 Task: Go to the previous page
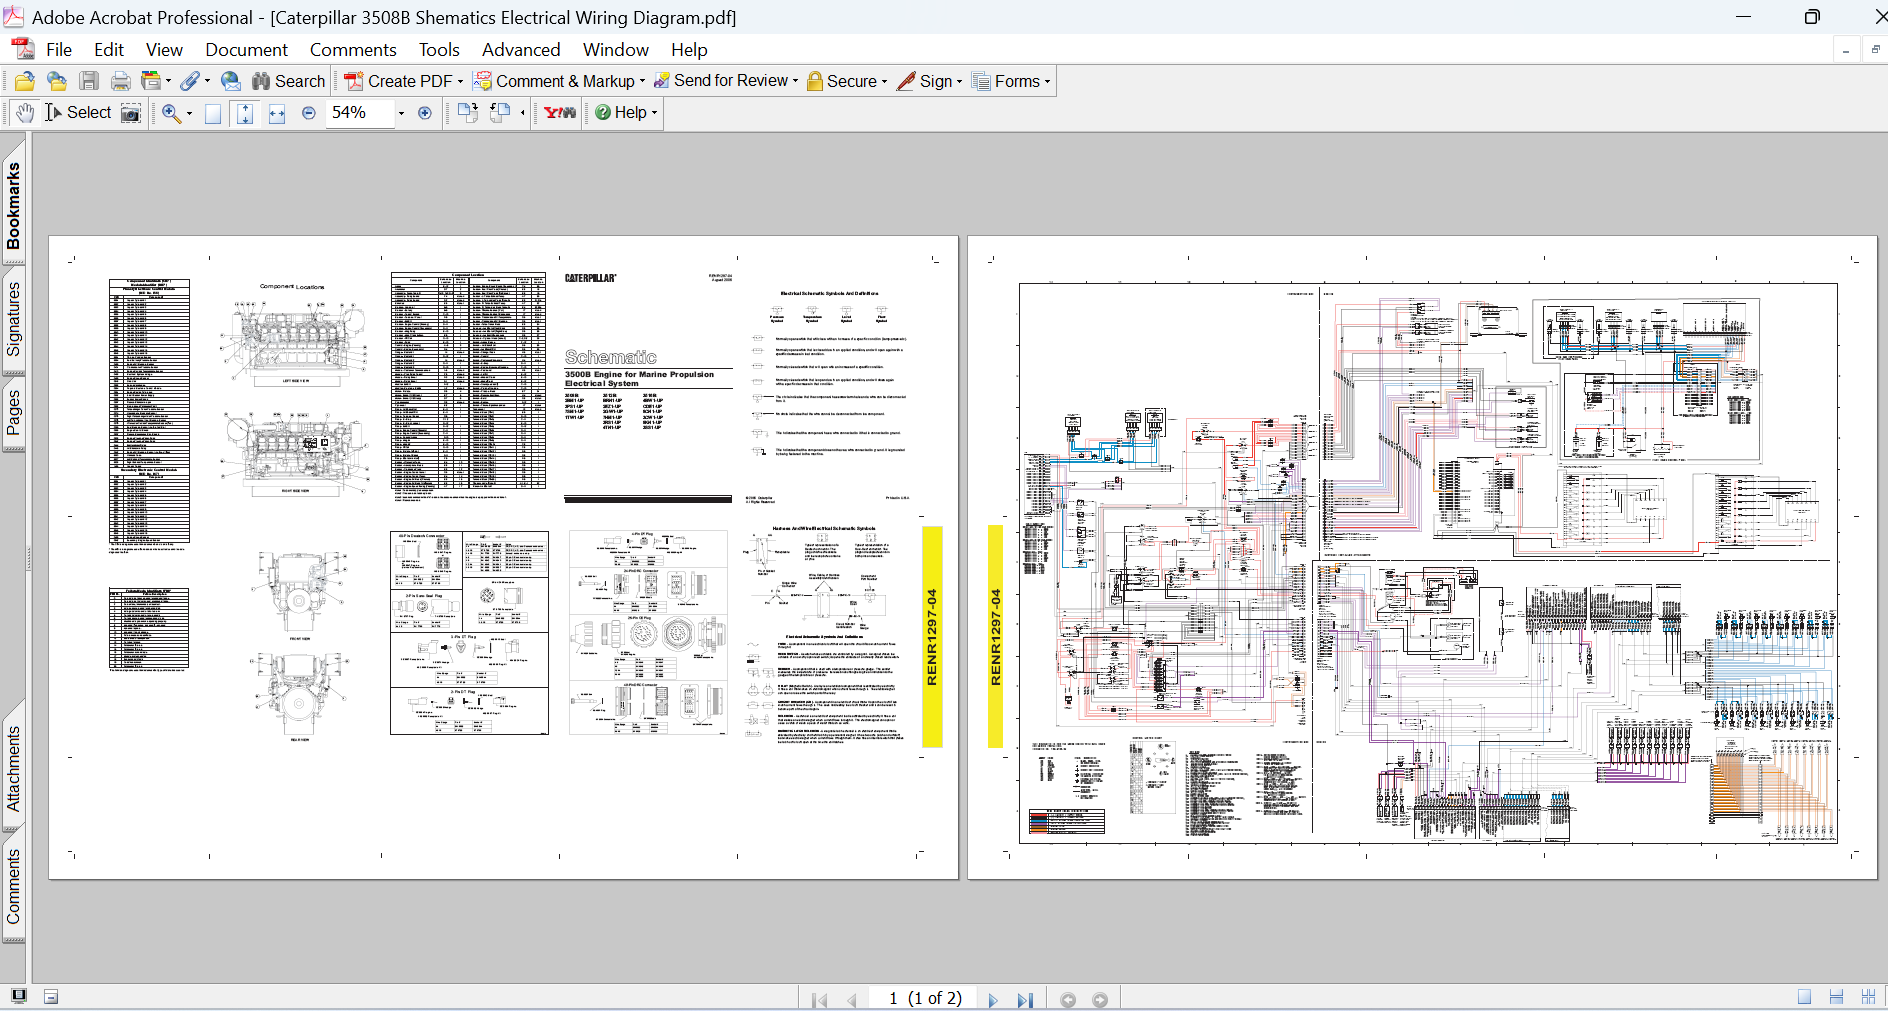click(852, 999)
